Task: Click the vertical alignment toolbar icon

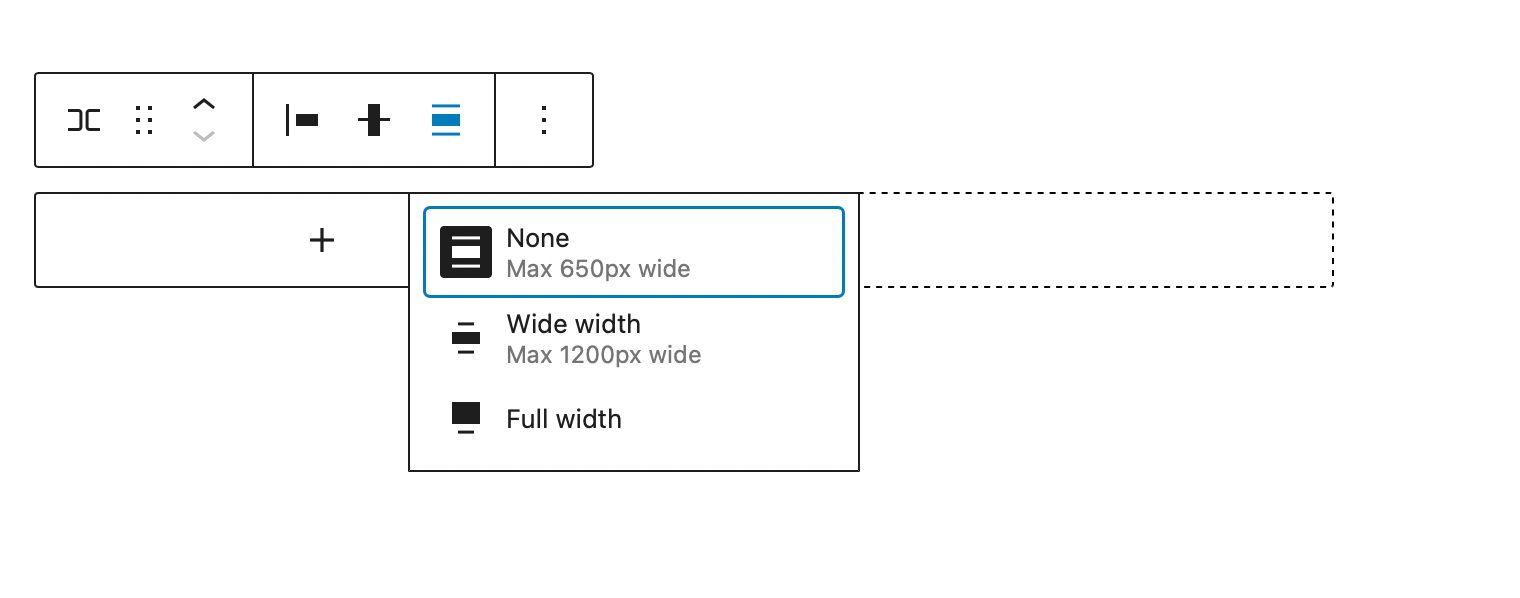Action: click(x=373, y=120)
